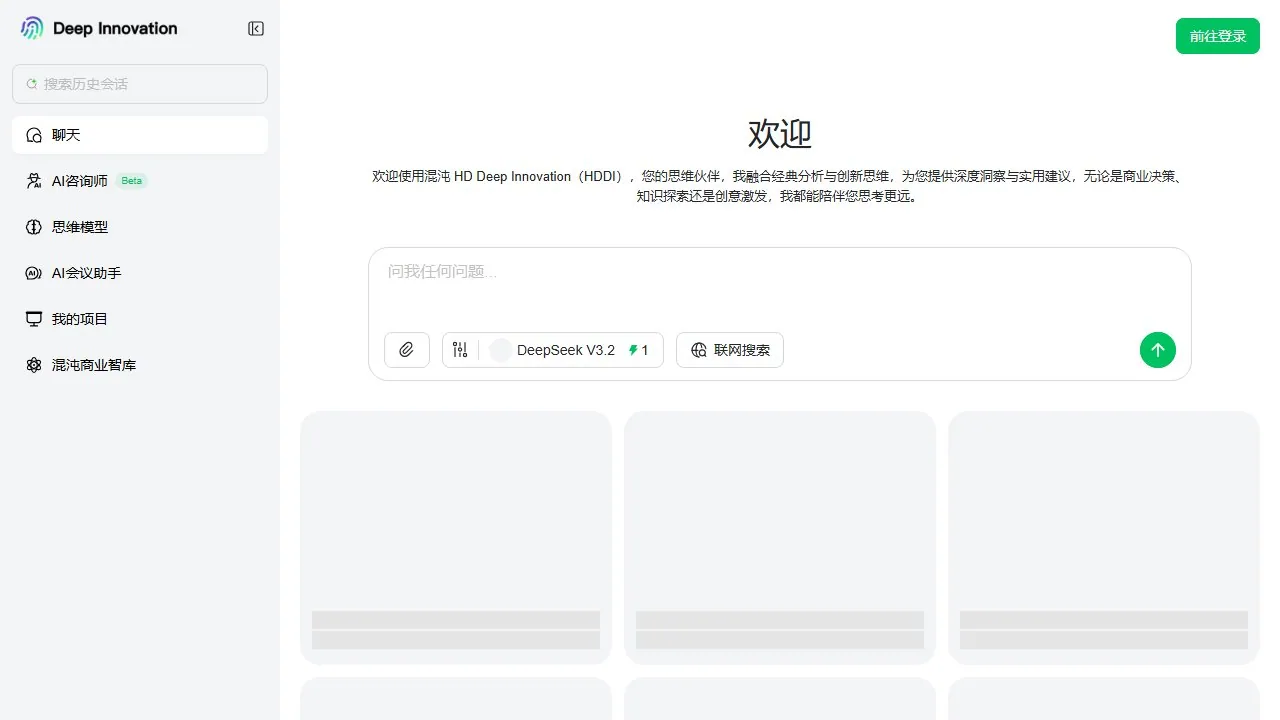Viewport: 1280px width, 720px height.
Task: Collapse the sidebar with the panel icon
Action: point(256,29)
